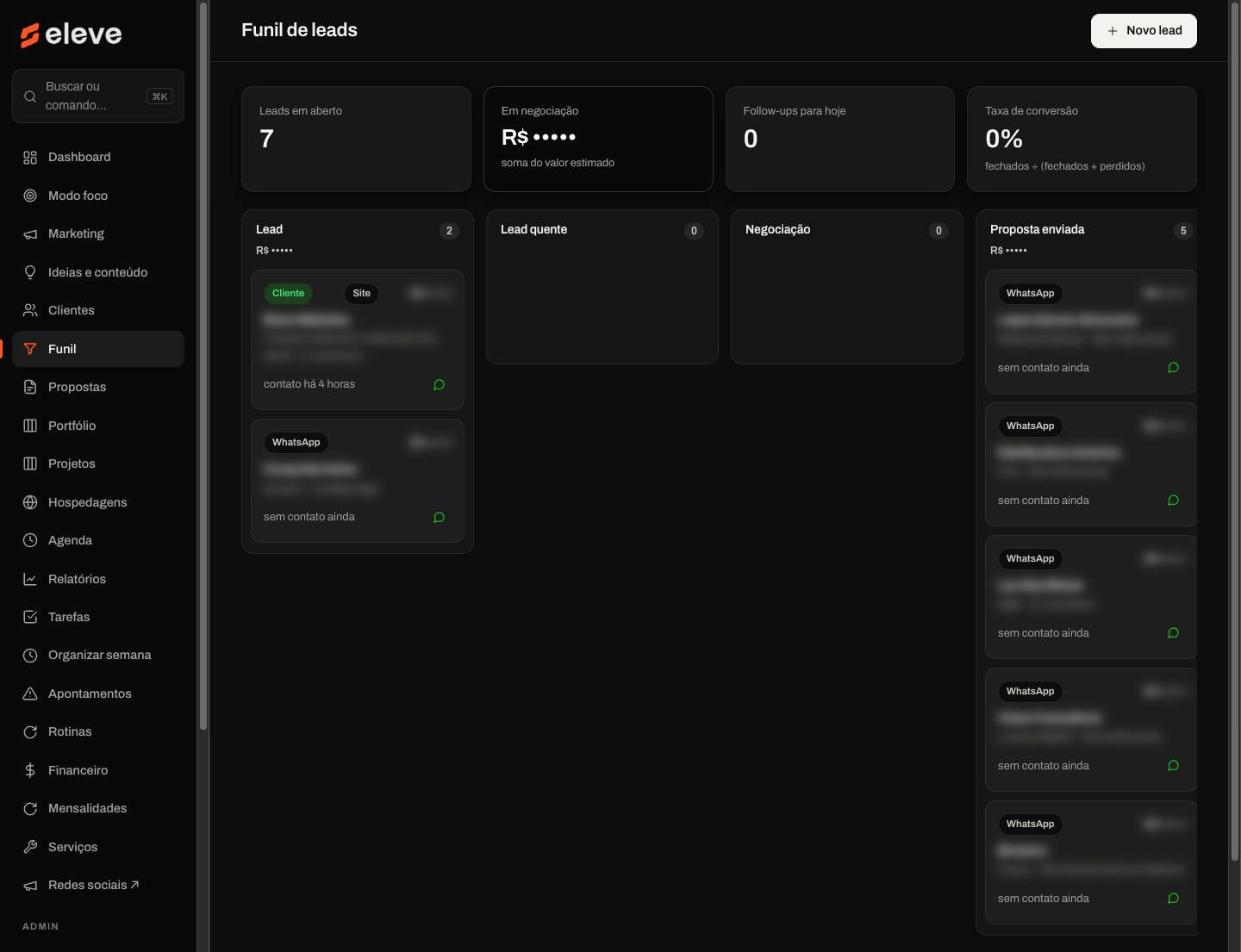Go to Clientes page
Image resolution: width=1241 pixels, height=952 pixels.
[x=98, y=310]
